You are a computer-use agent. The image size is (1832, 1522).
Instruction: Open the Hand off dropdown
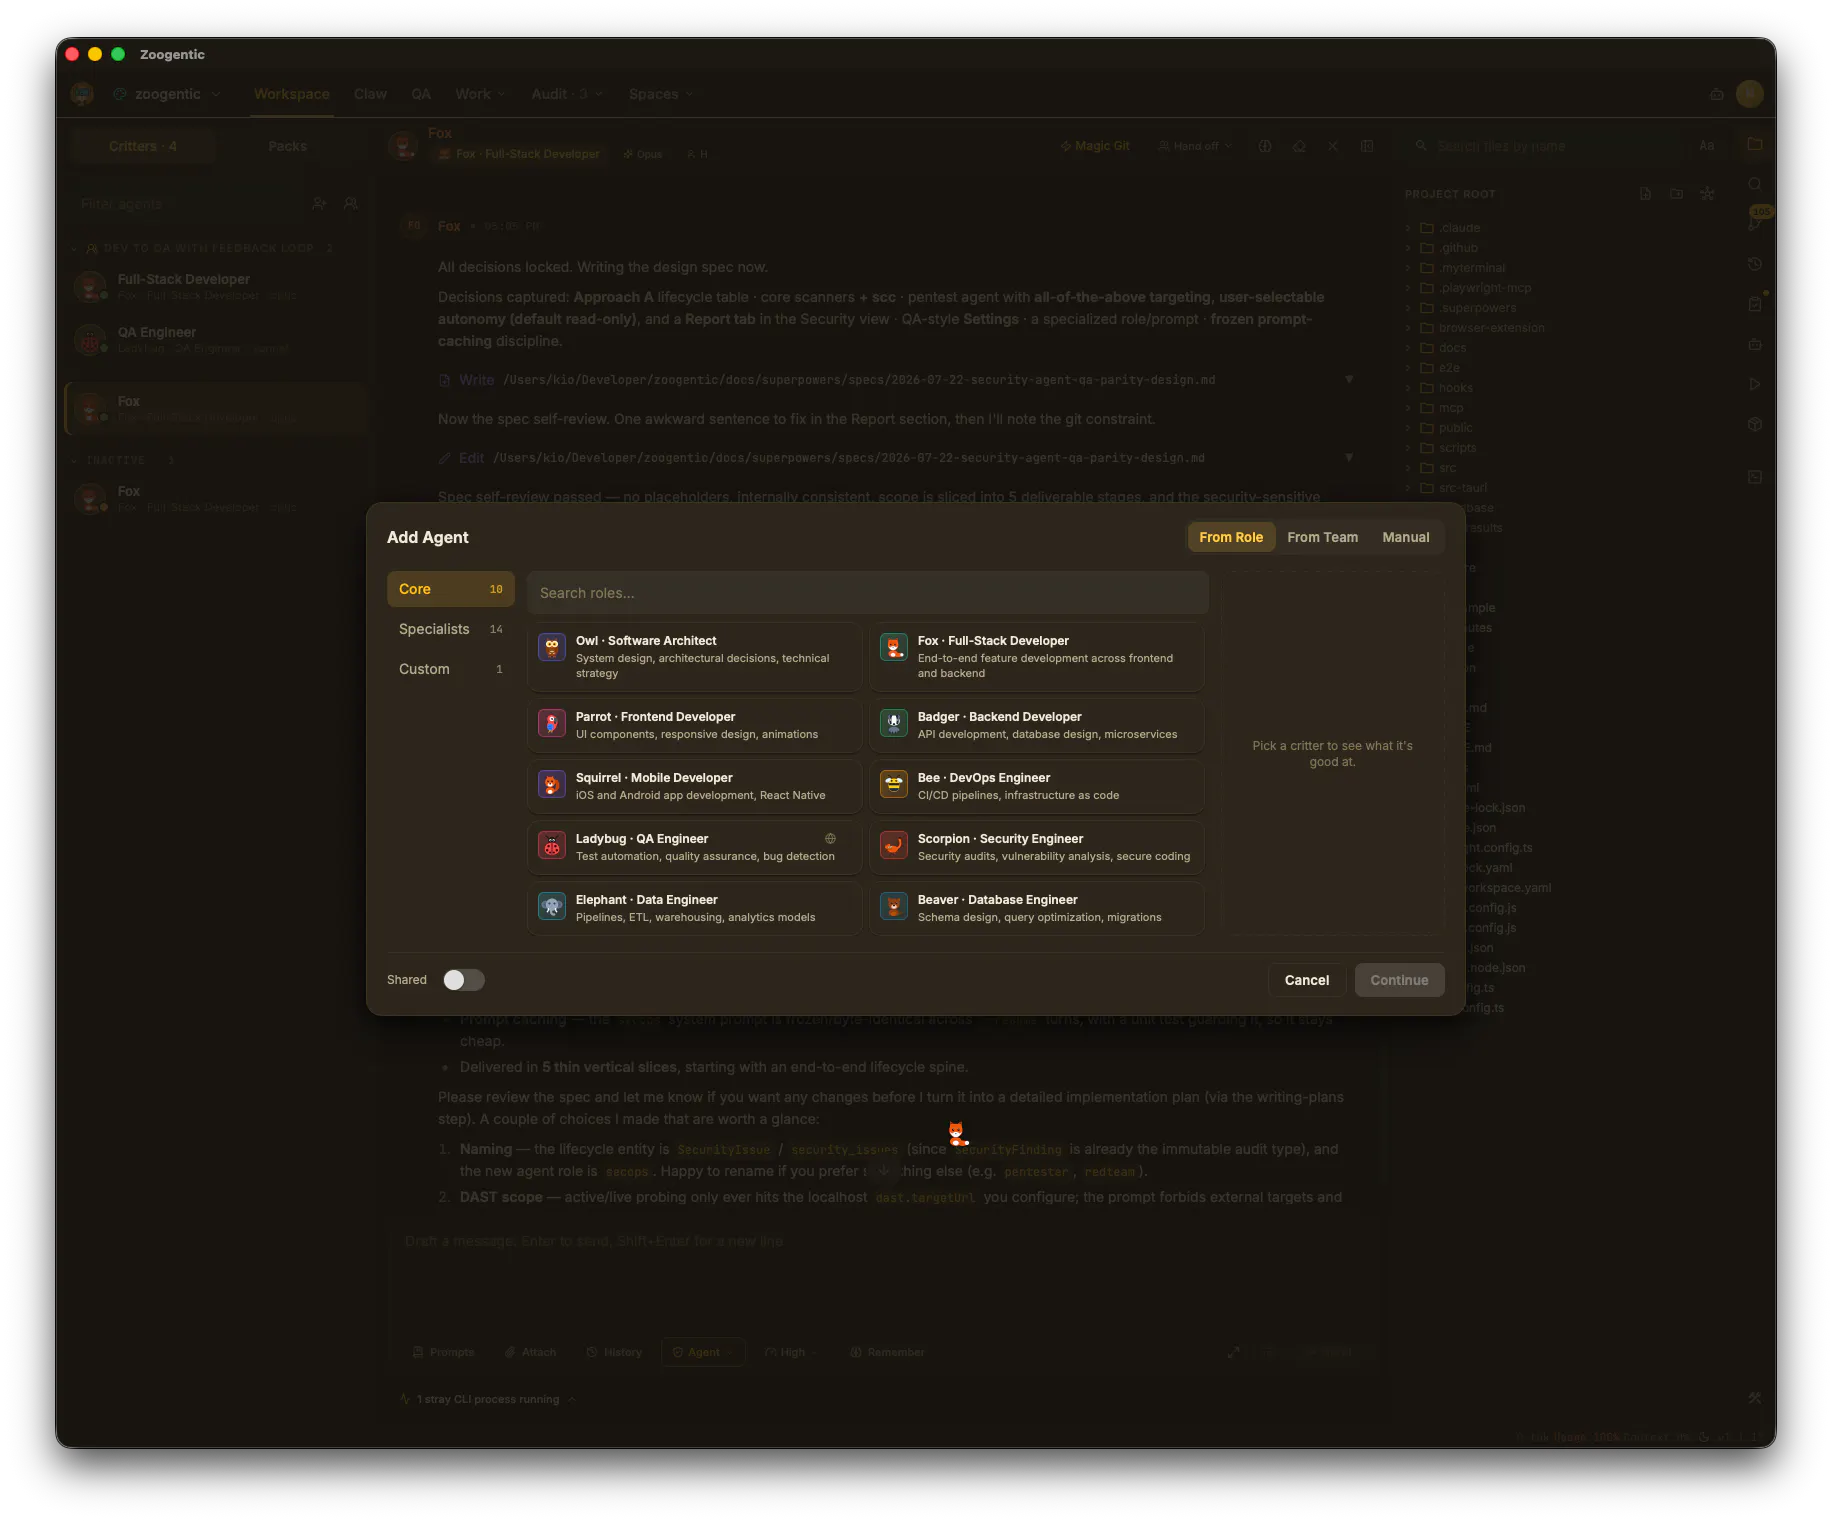click(1195, 146)
